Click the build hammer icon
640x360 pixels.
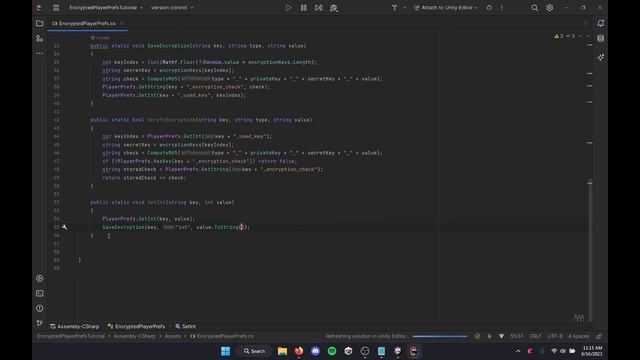(394, 8)
